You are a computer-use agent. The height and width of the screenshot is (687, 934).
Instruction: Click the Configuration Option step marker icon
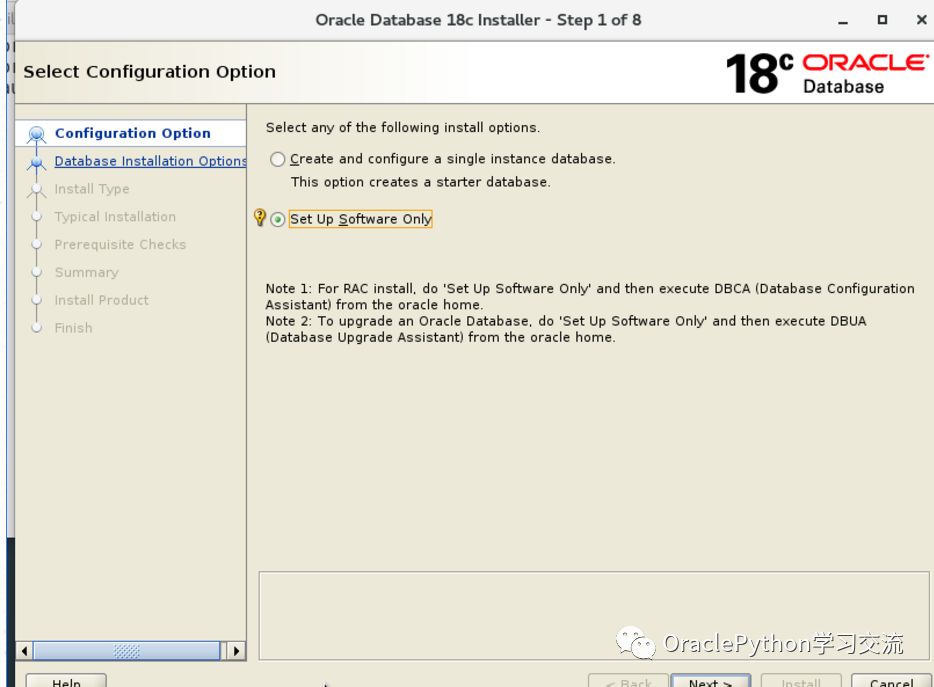(x=36, y=134)
